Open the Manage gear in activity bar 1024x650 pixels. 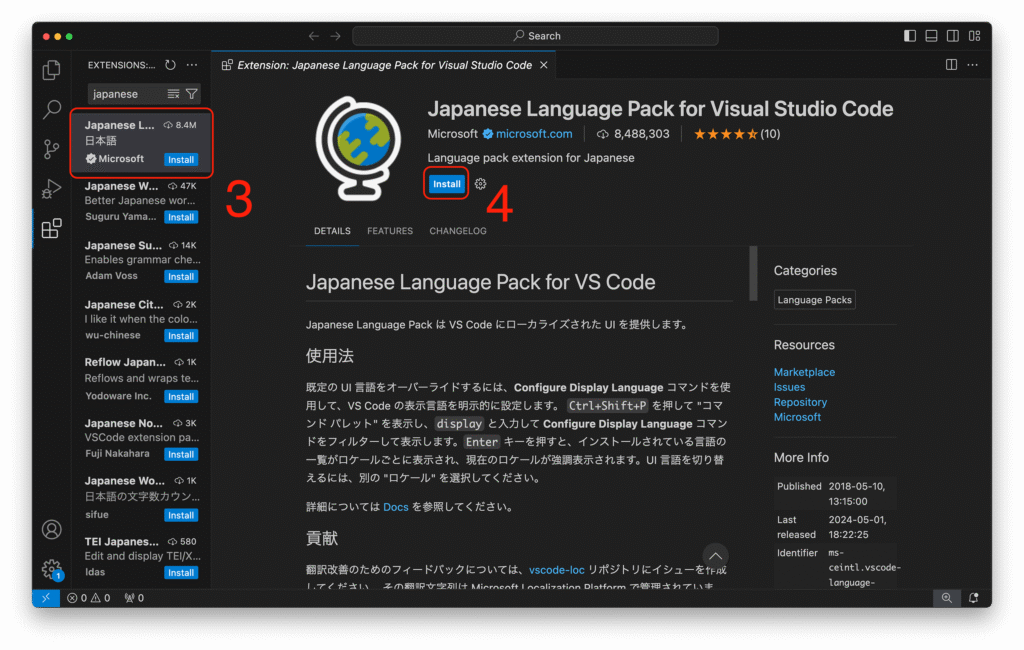point(52,569)
